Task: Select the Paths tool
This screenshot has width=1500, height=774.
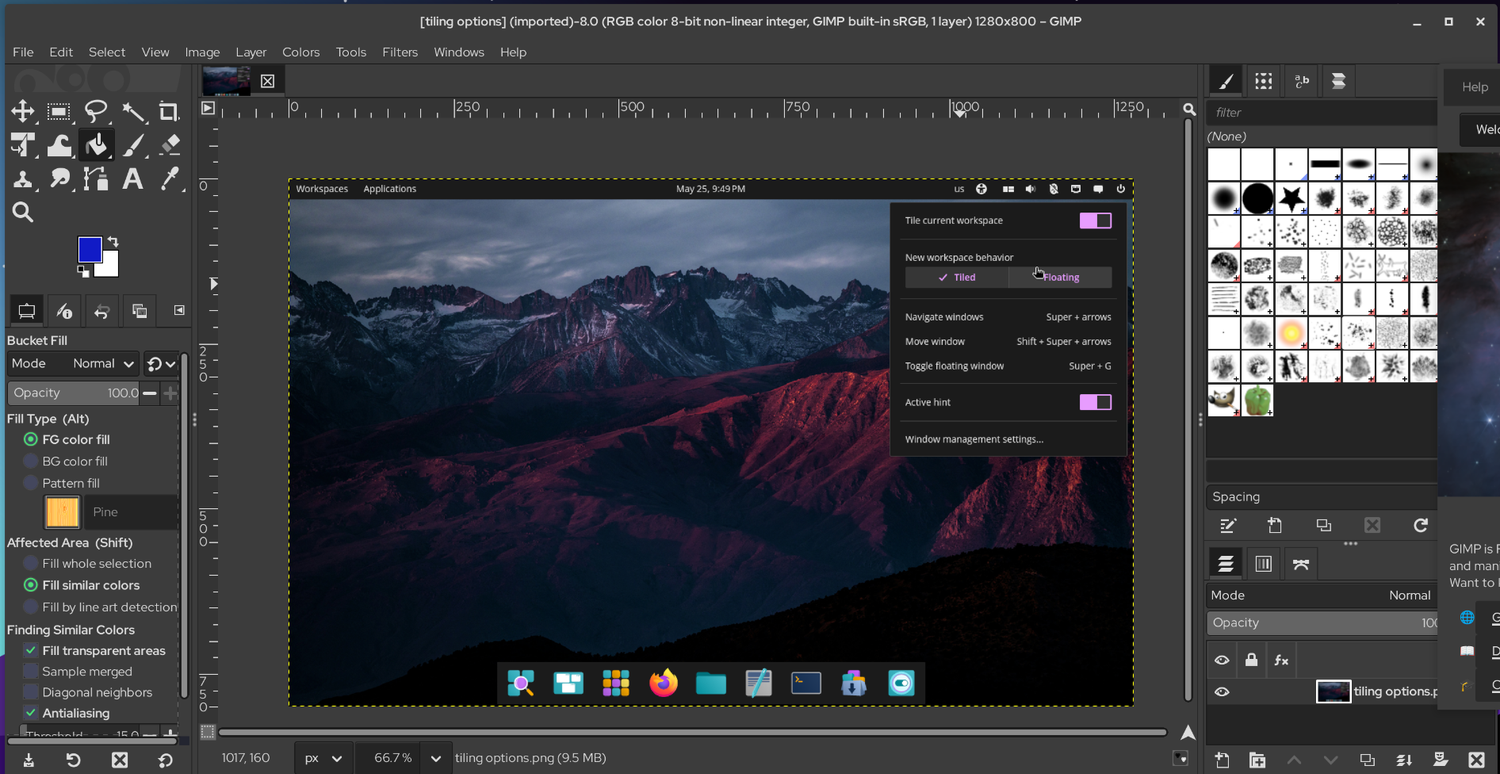Action: (96, 179)
